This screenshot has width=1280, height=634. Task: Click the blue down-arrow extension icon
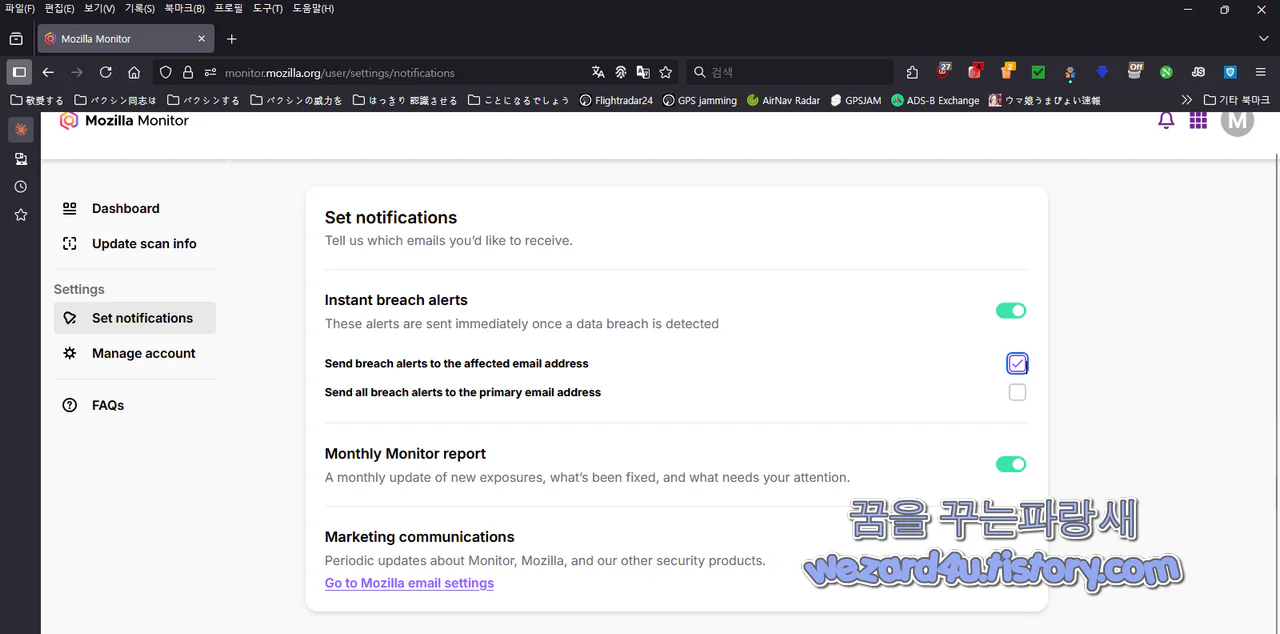coord(1102,72)
